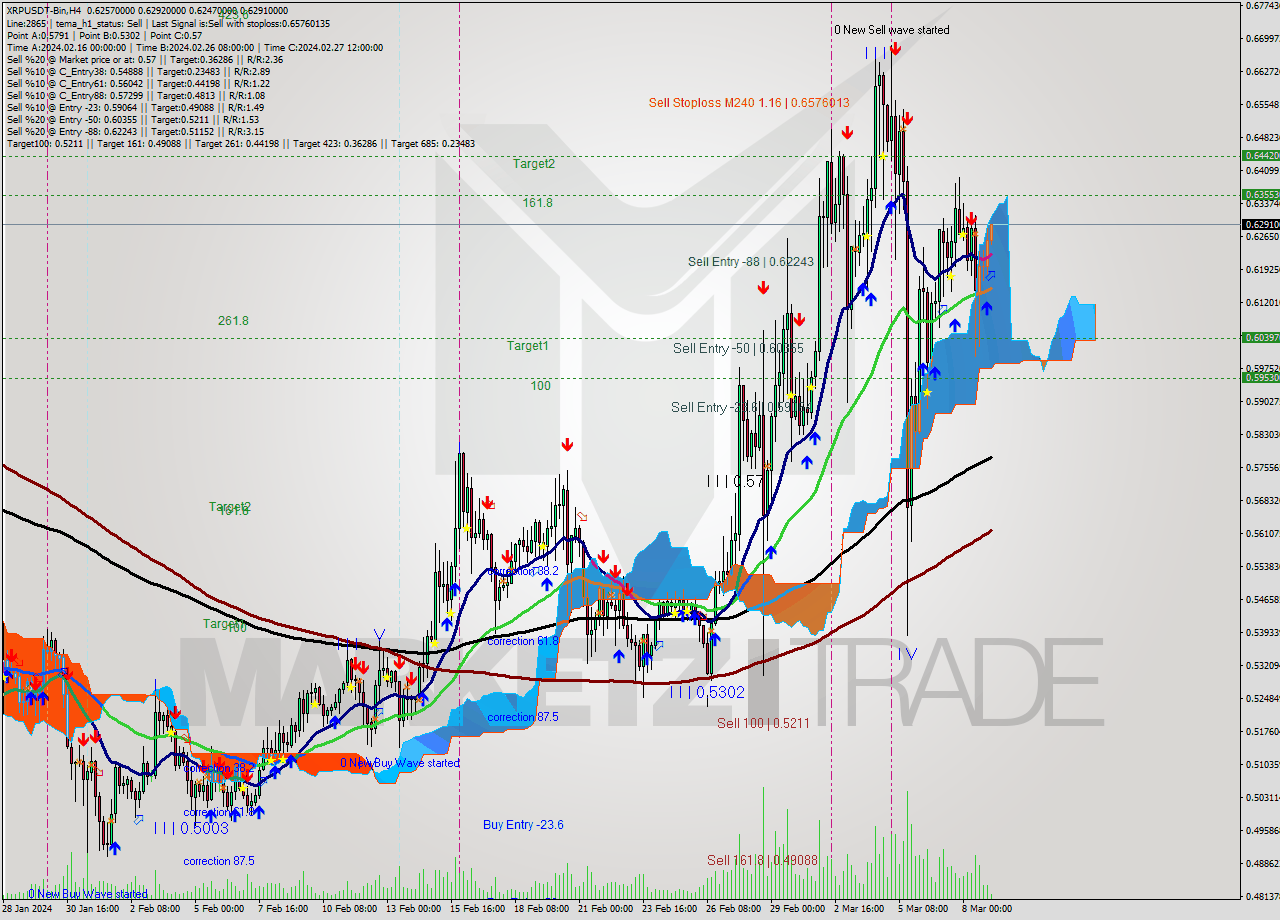The height and width of the screenshot is (920, 1280).
Task: Click the 'Target100: 0.5211 || Target 161' summary line
Action: (240, 143)
